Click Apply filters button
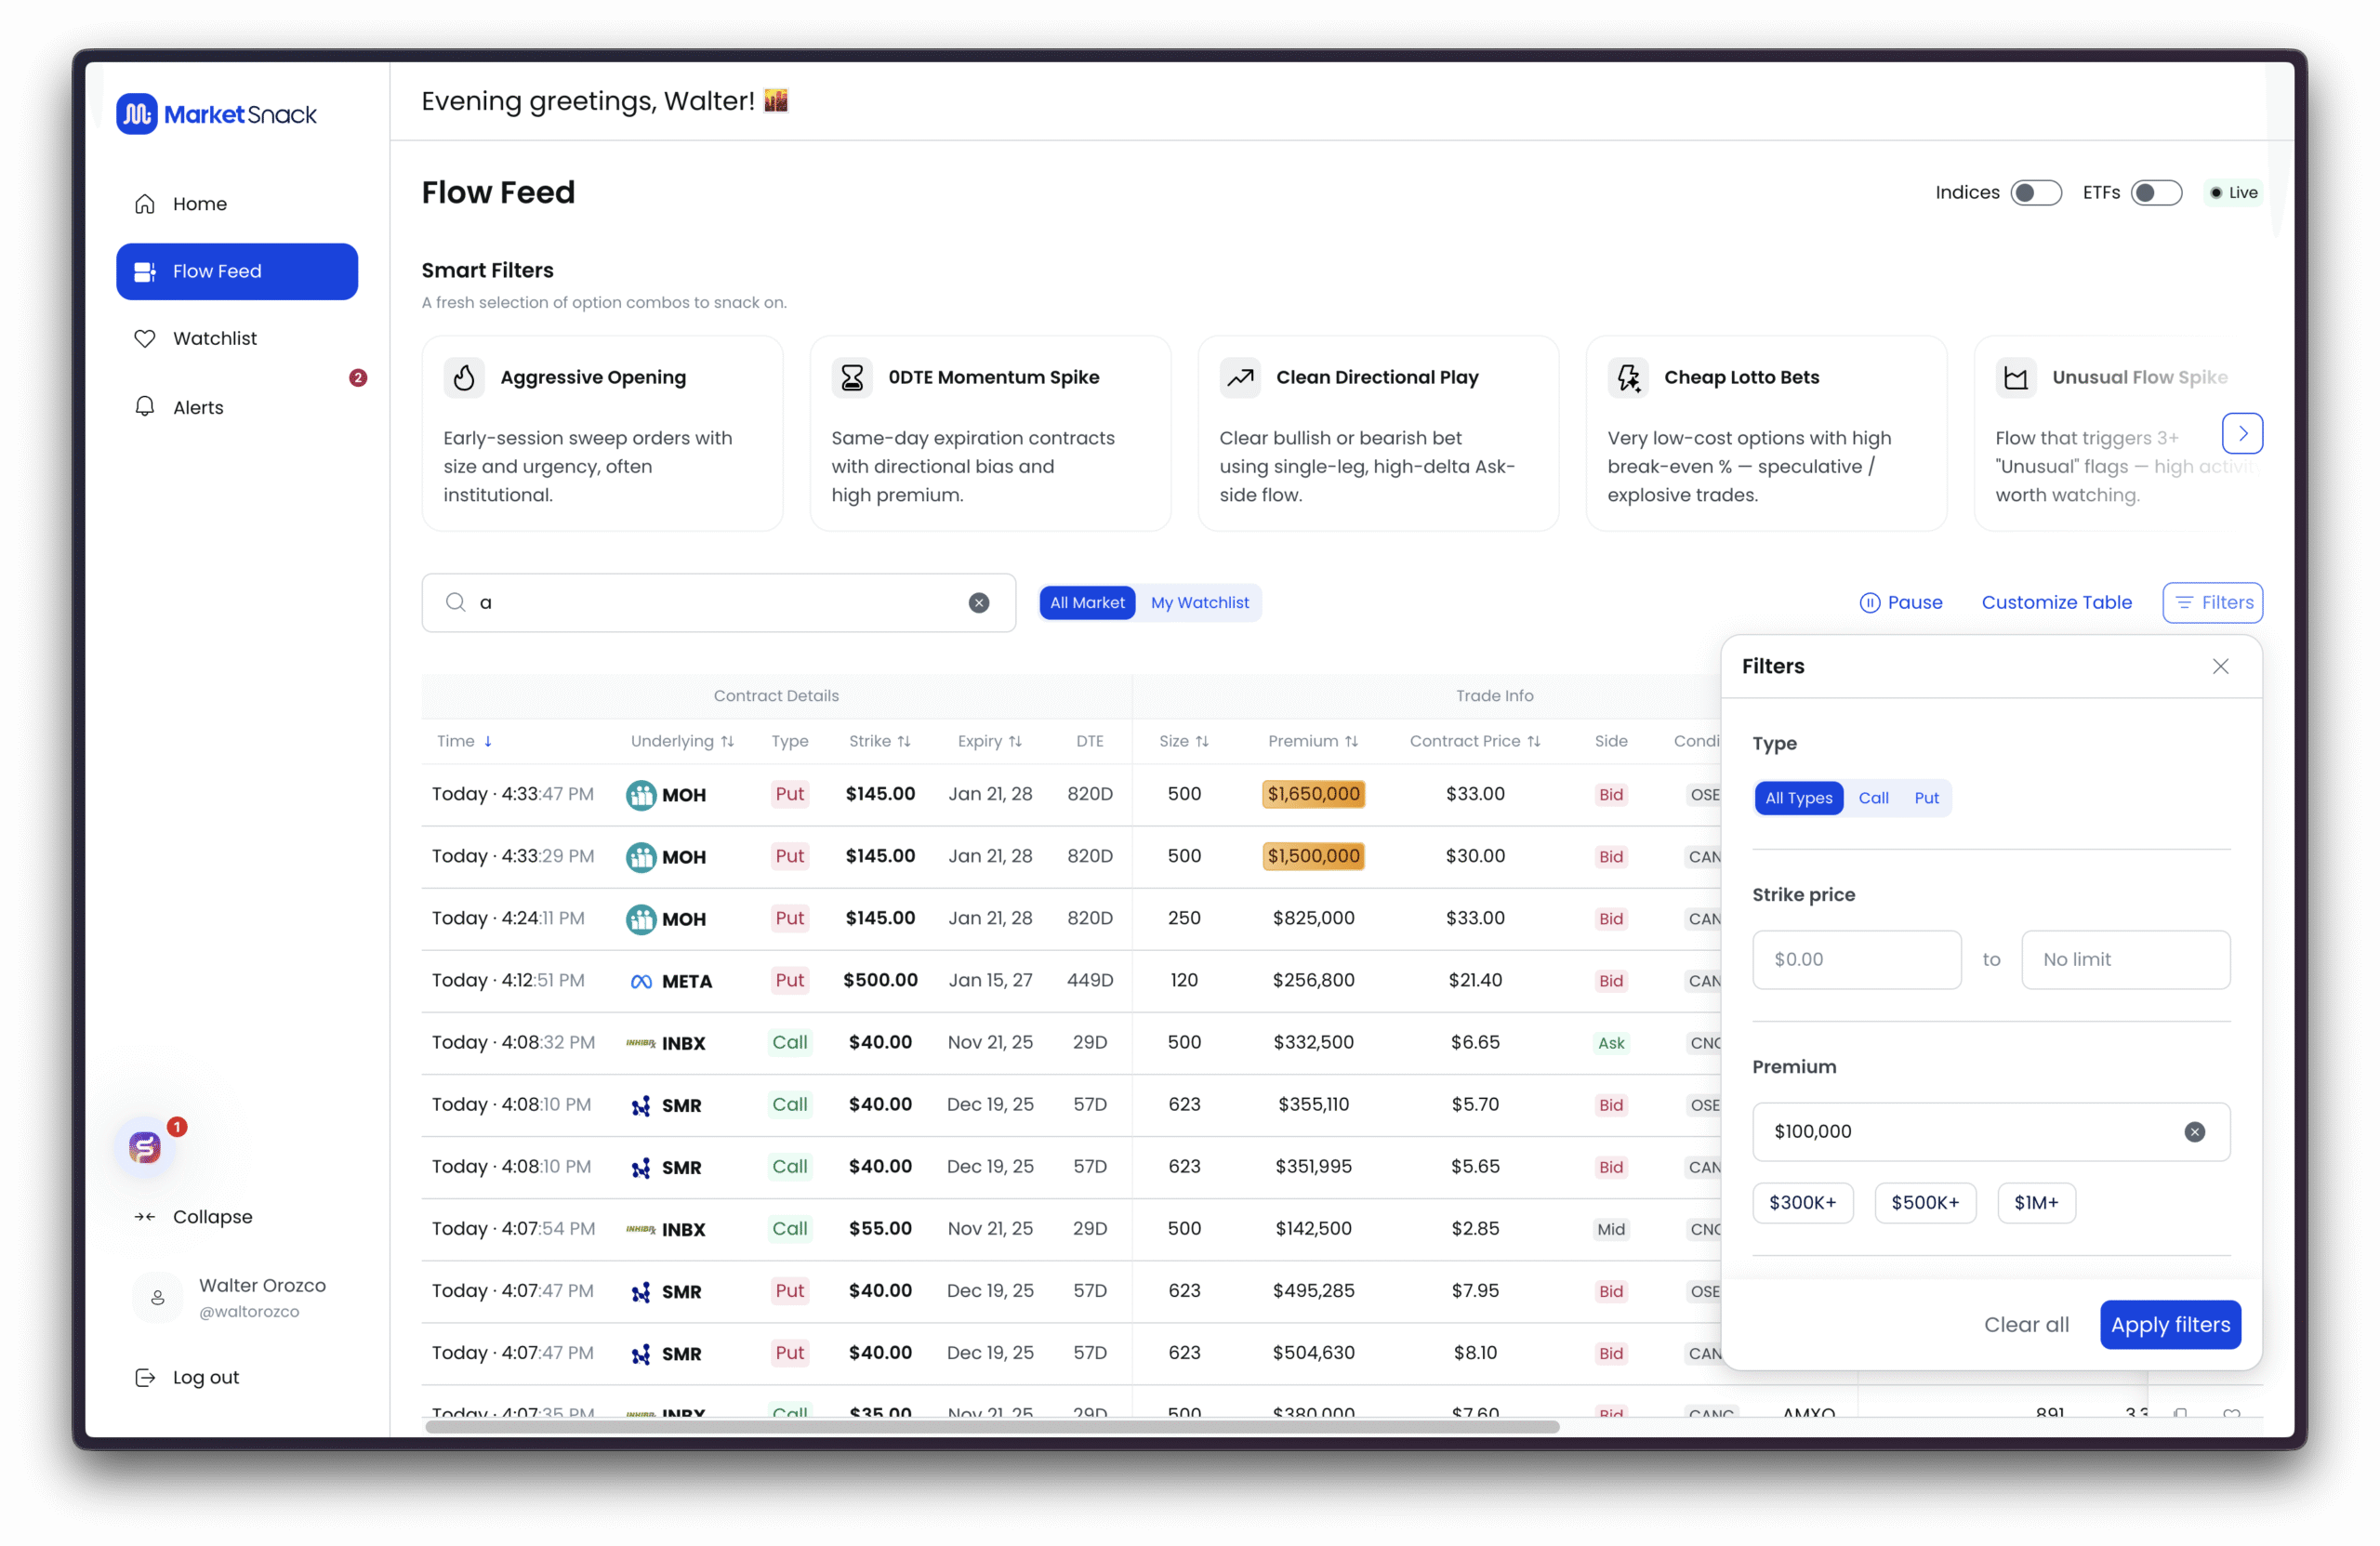The width and height of the screenshot is (2380, 1546). coord(2169,1324)
